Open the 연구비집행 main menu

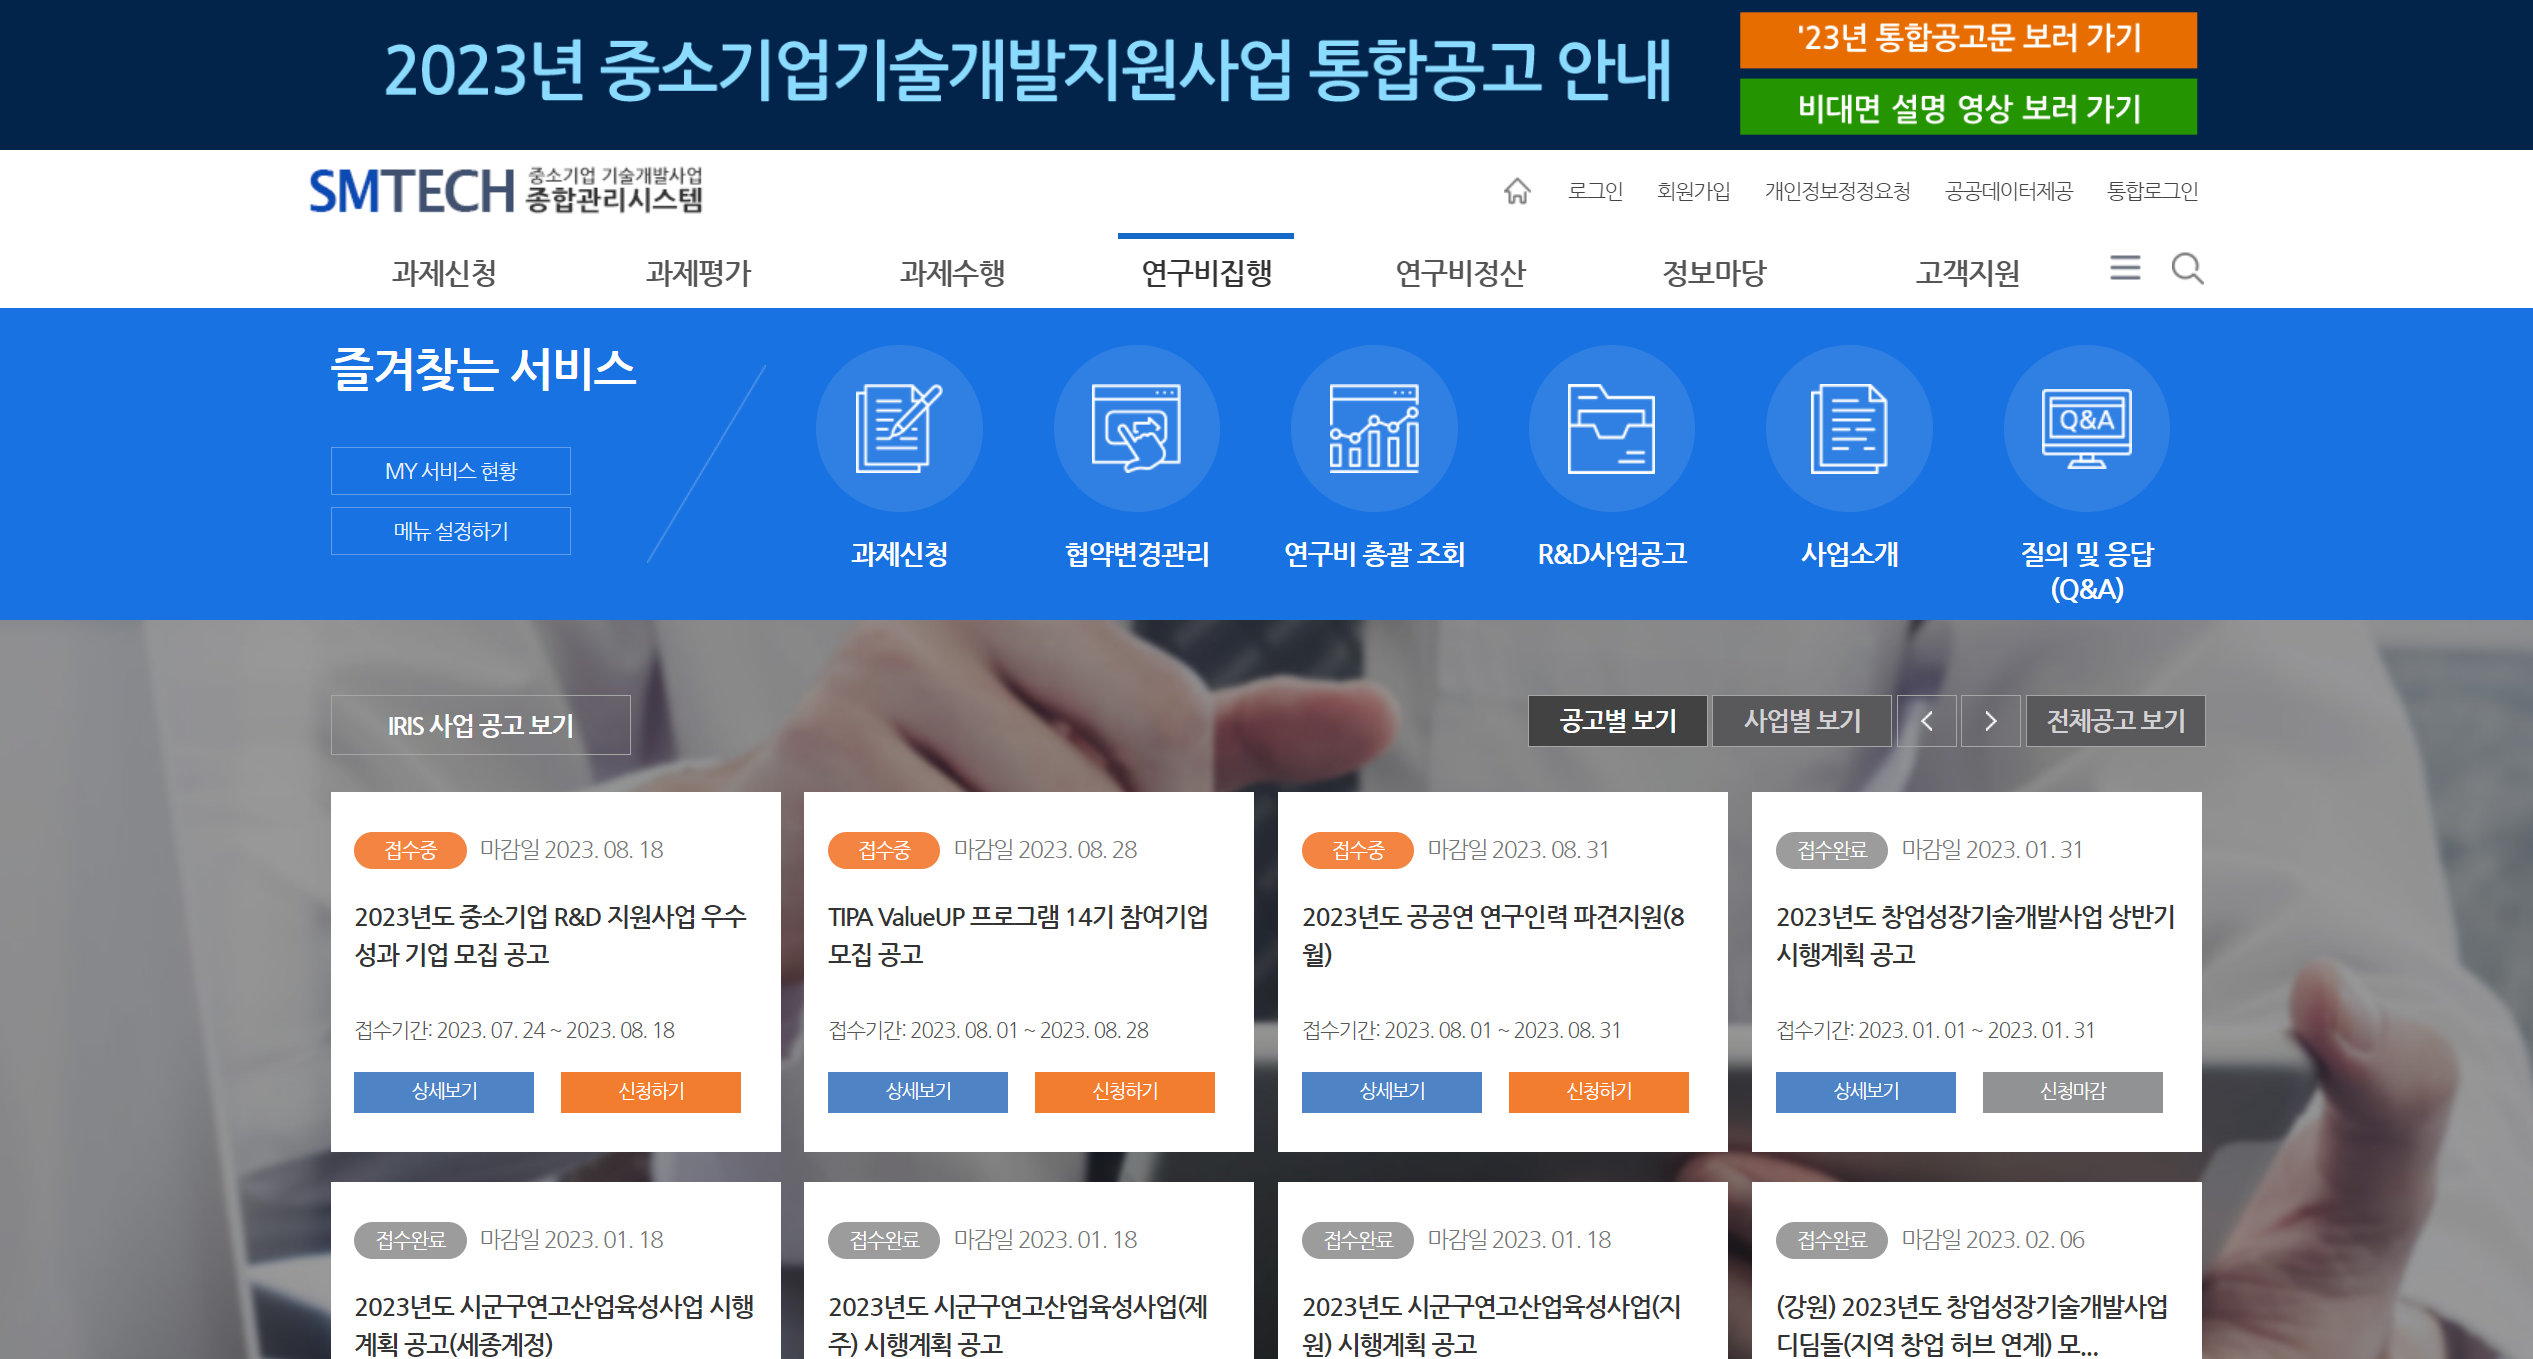pyautogui.click(x=1206, y=272)
